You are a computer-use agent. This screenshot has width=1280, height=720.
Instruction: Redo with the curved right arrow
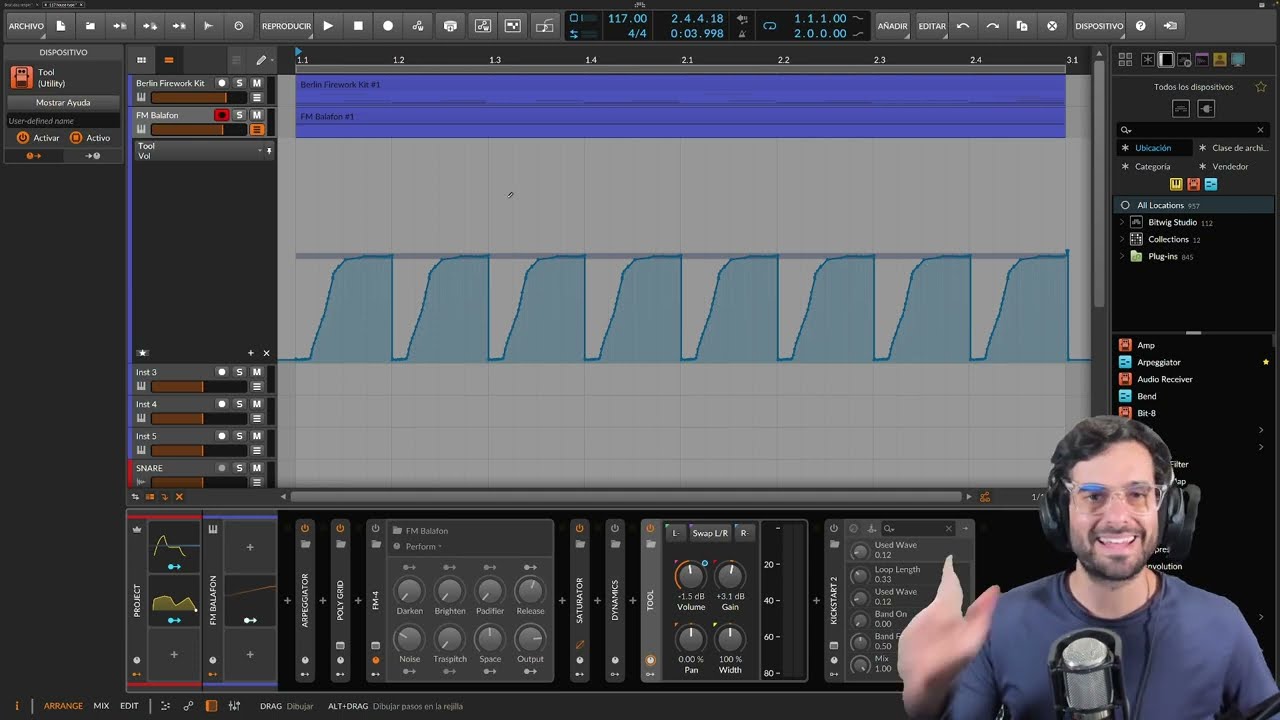[992, 26]
